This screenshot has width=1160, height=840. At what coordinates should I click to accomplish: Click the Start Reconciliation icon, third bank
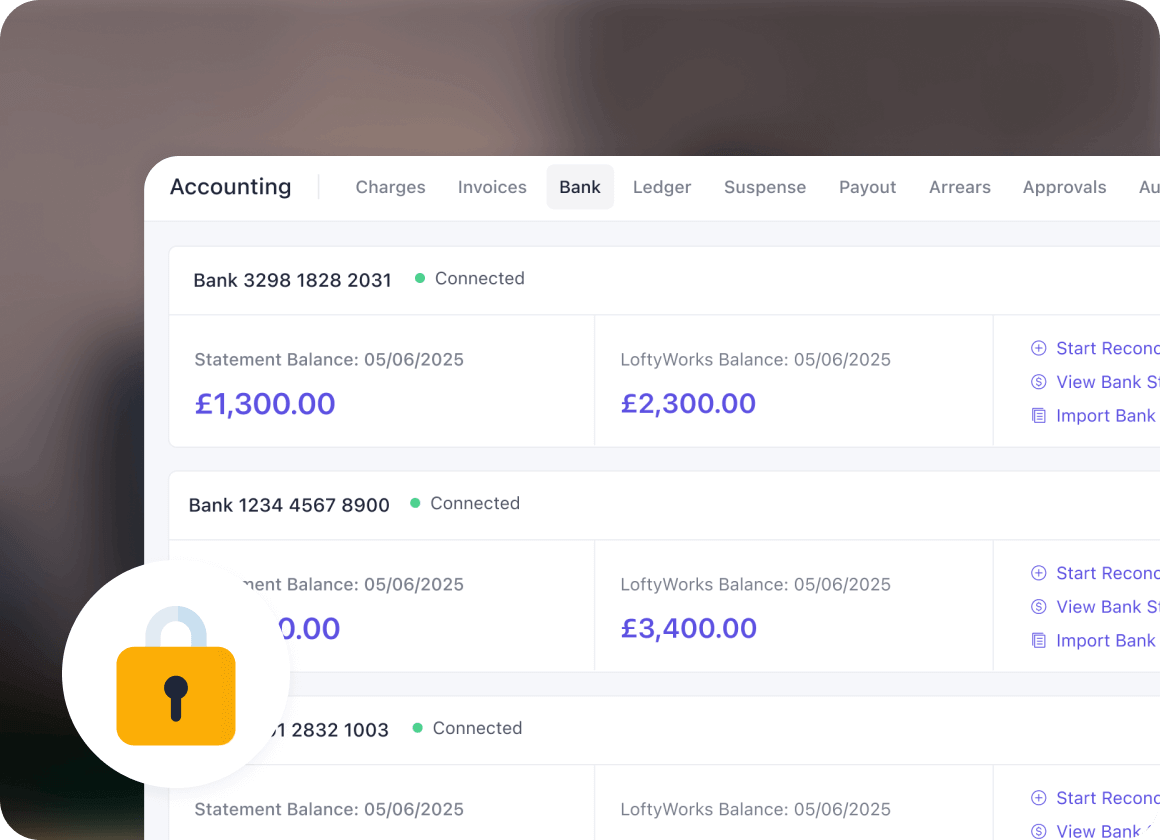pyautogui.click(x=1038, y=798)
